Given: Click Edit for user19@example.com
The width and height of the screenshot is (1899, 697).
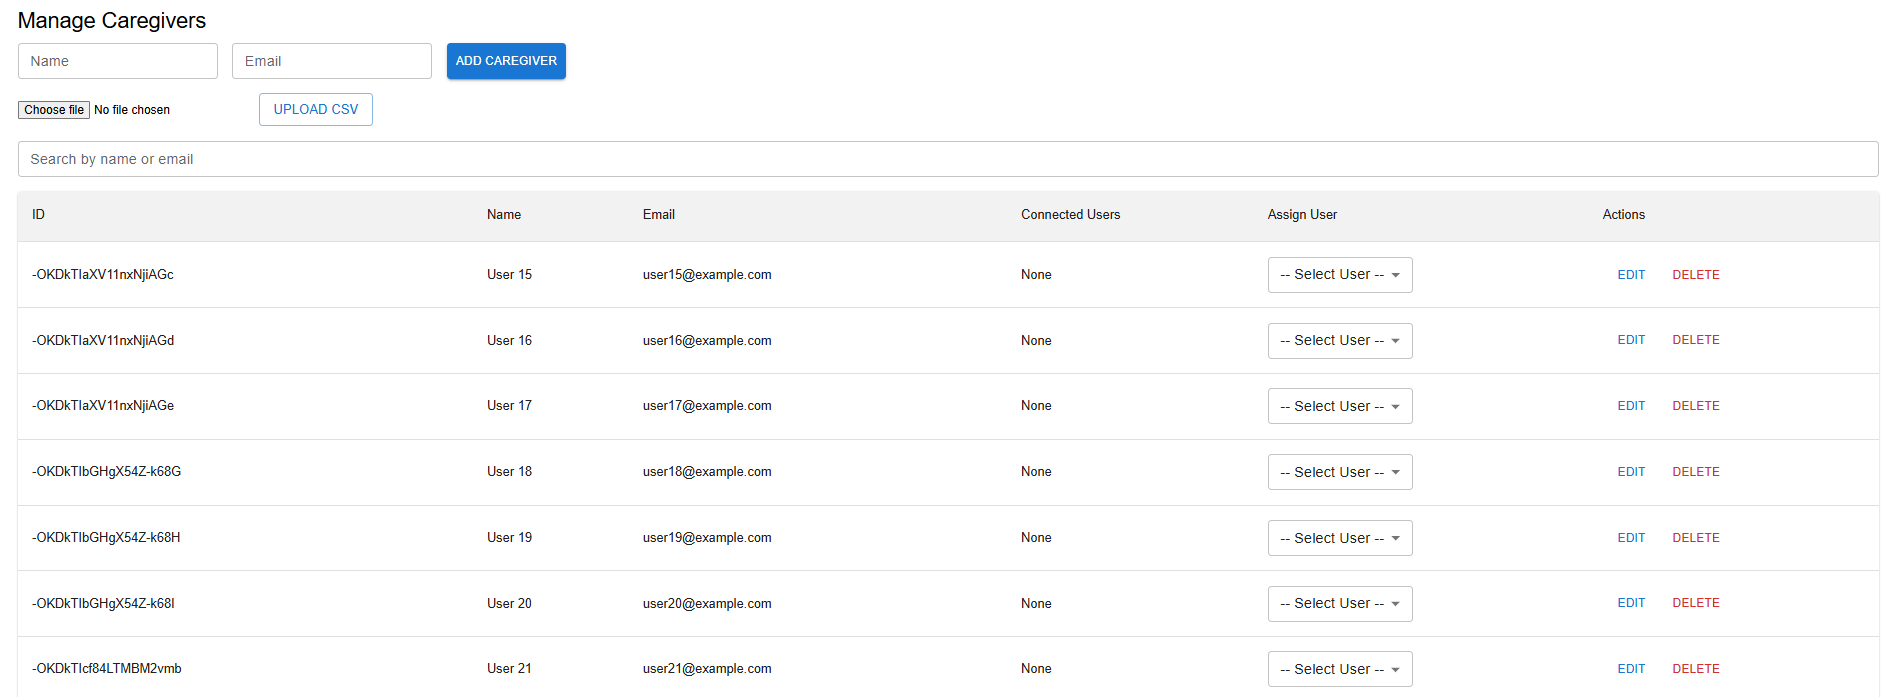Looking at the screenshot, I should click(x=1630, y=538).
